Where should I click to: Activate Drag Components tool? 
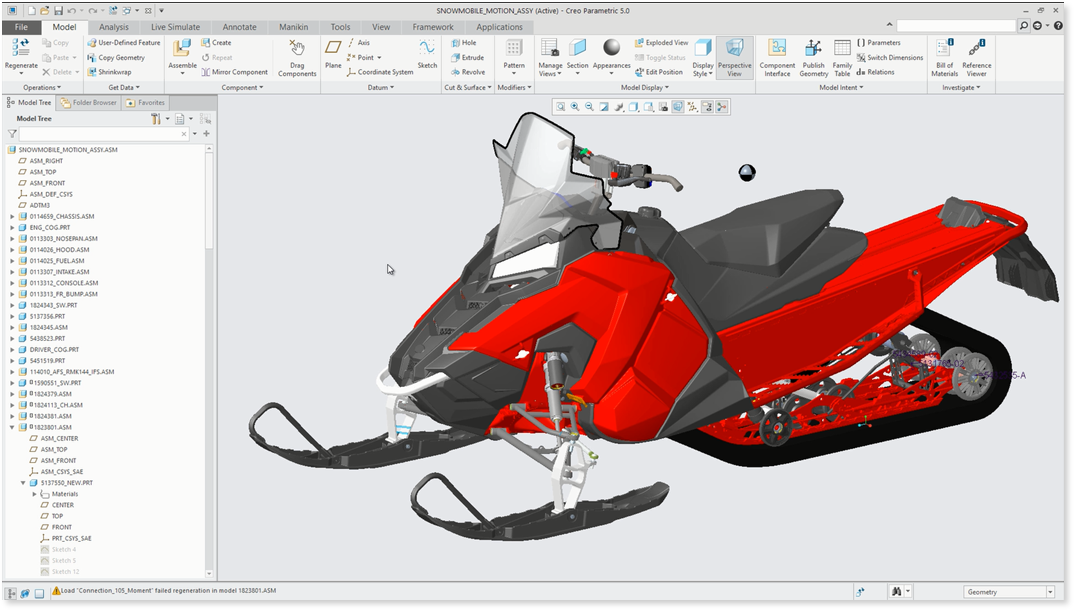(297, 58)
